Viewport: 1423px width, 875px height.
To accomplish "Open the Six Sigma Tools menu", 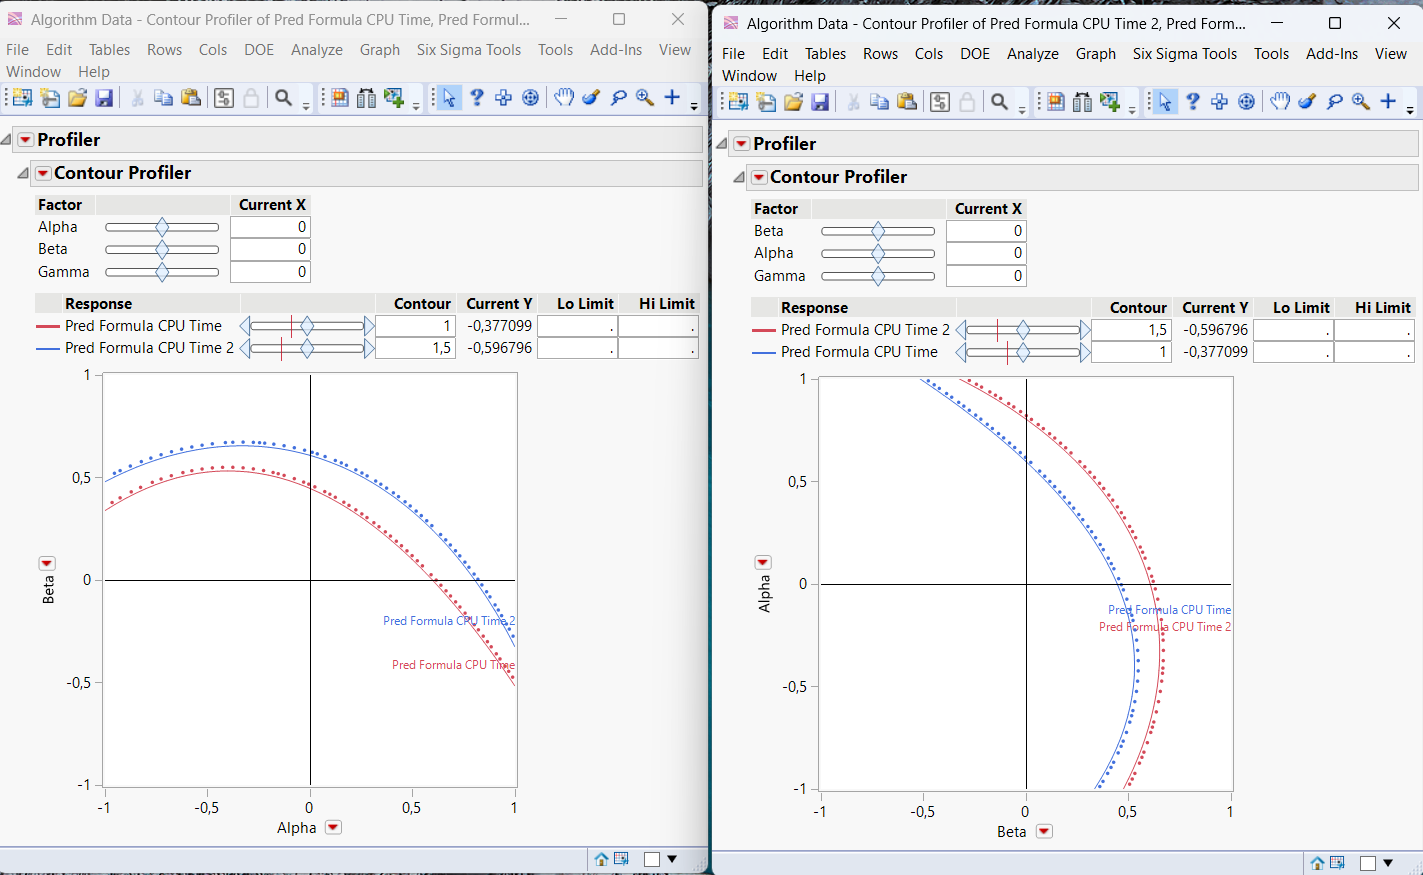I will pos(468,49).
